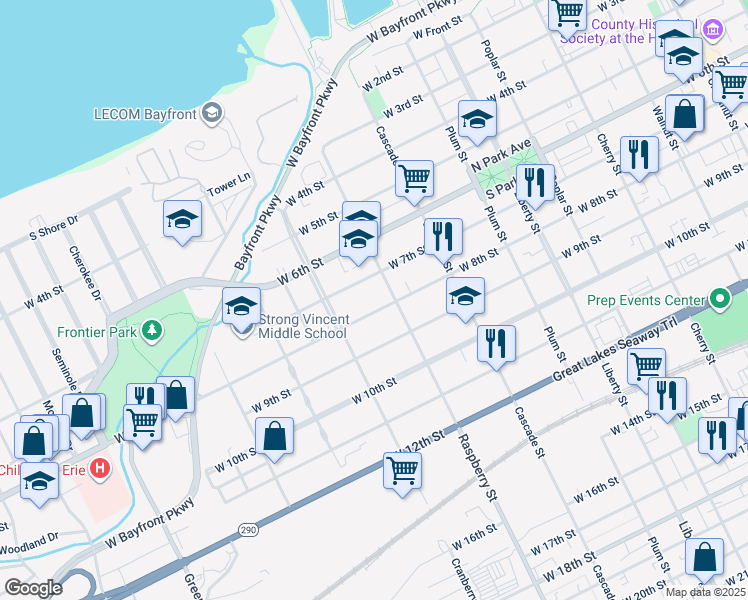Open the 'Strong Vincent Middle School' label
The width and height of the screenshot is (748, 600).
(x=304, y=326)
